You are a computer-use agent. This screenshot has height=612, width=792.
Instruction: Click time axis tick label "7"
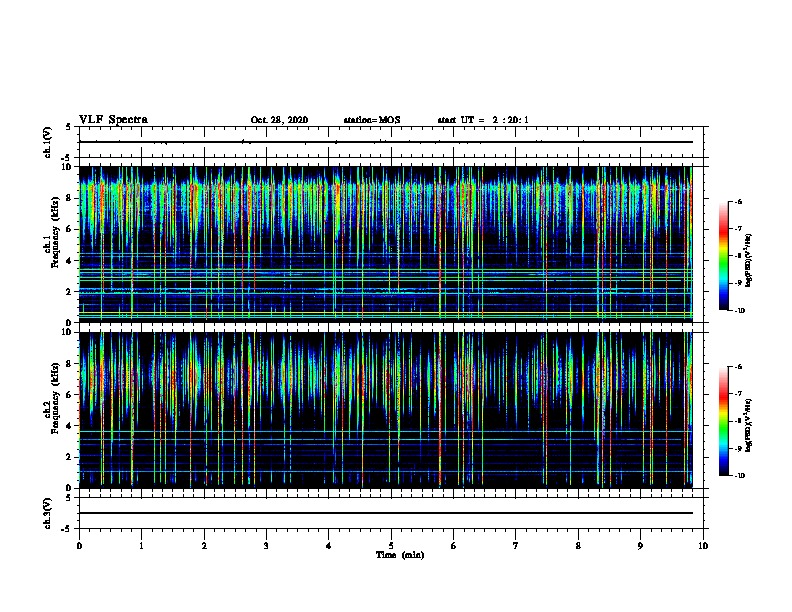(x=516, y=546)
